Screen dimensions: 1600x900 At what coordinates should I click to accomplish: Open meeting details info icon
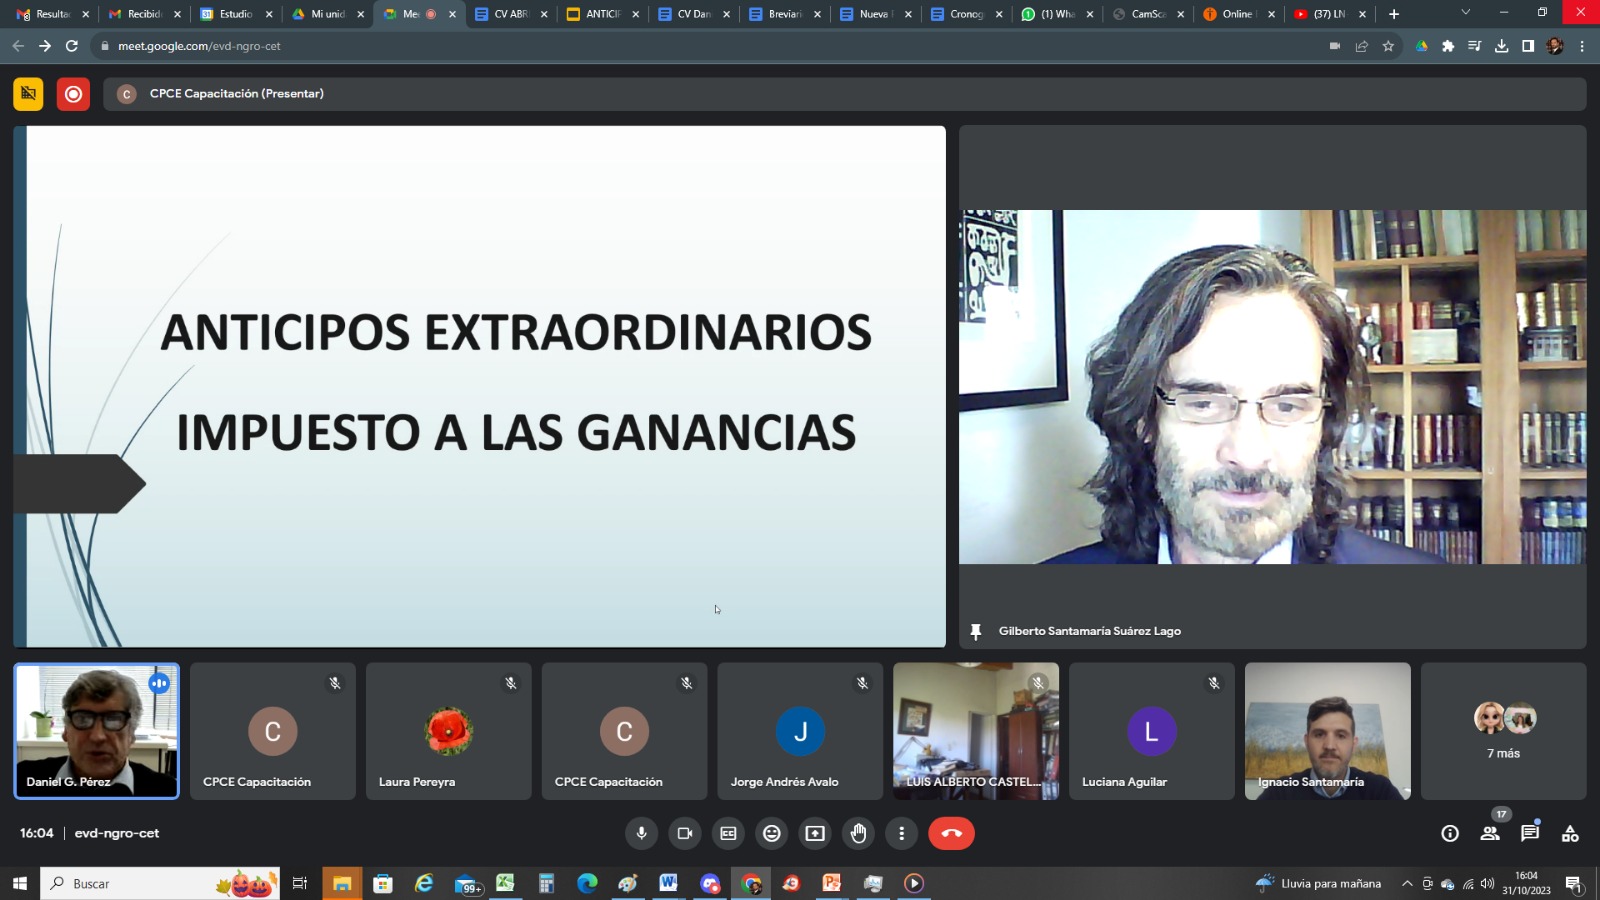coord(1449,833)
